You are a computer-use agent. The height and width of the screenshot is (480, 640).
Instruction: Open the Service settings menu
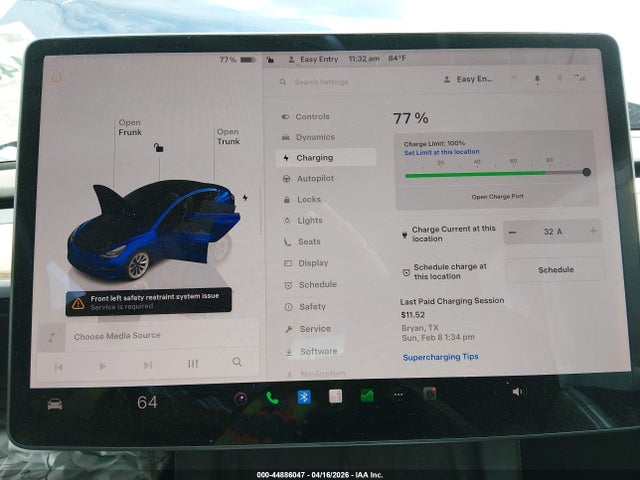click(308, 329)
